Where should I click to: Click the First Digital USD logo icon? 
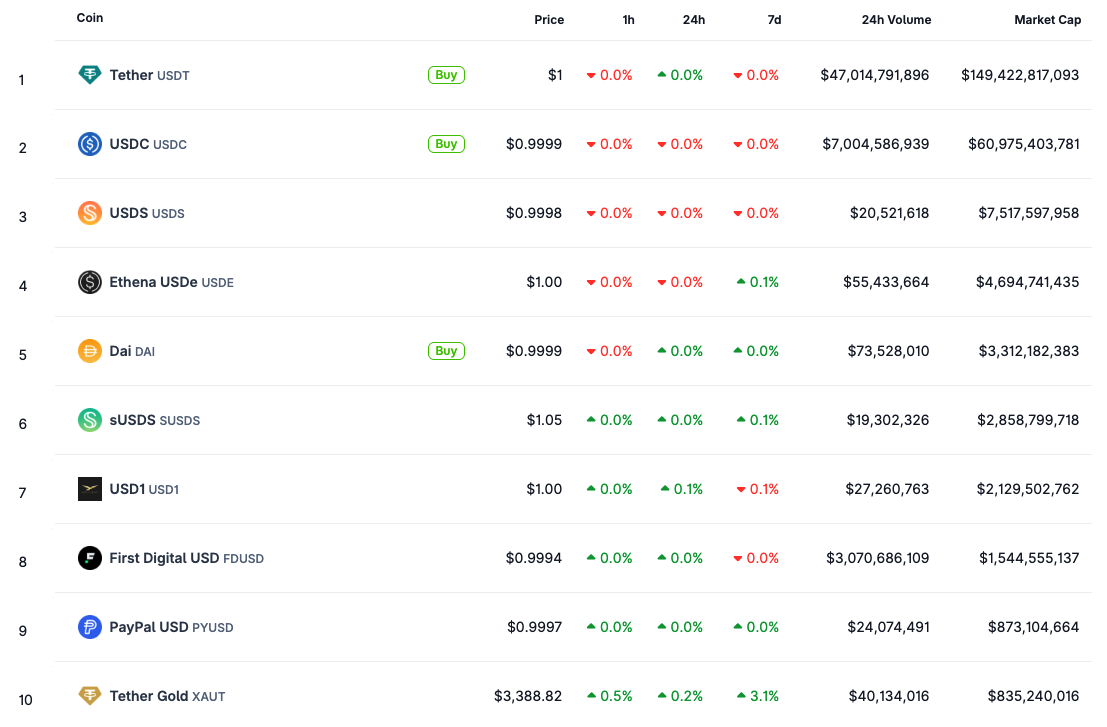point(90,558)
